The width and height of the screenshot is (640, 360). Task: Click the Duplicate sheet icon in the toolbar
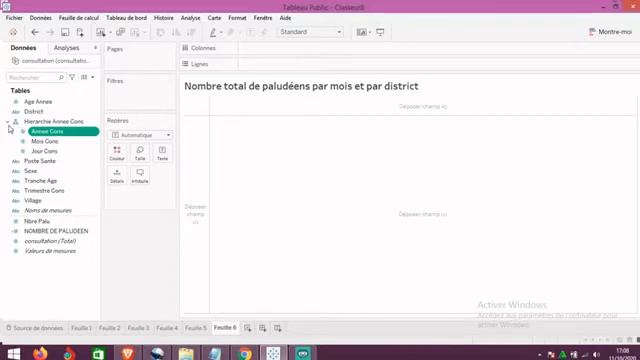pos(120,32)
